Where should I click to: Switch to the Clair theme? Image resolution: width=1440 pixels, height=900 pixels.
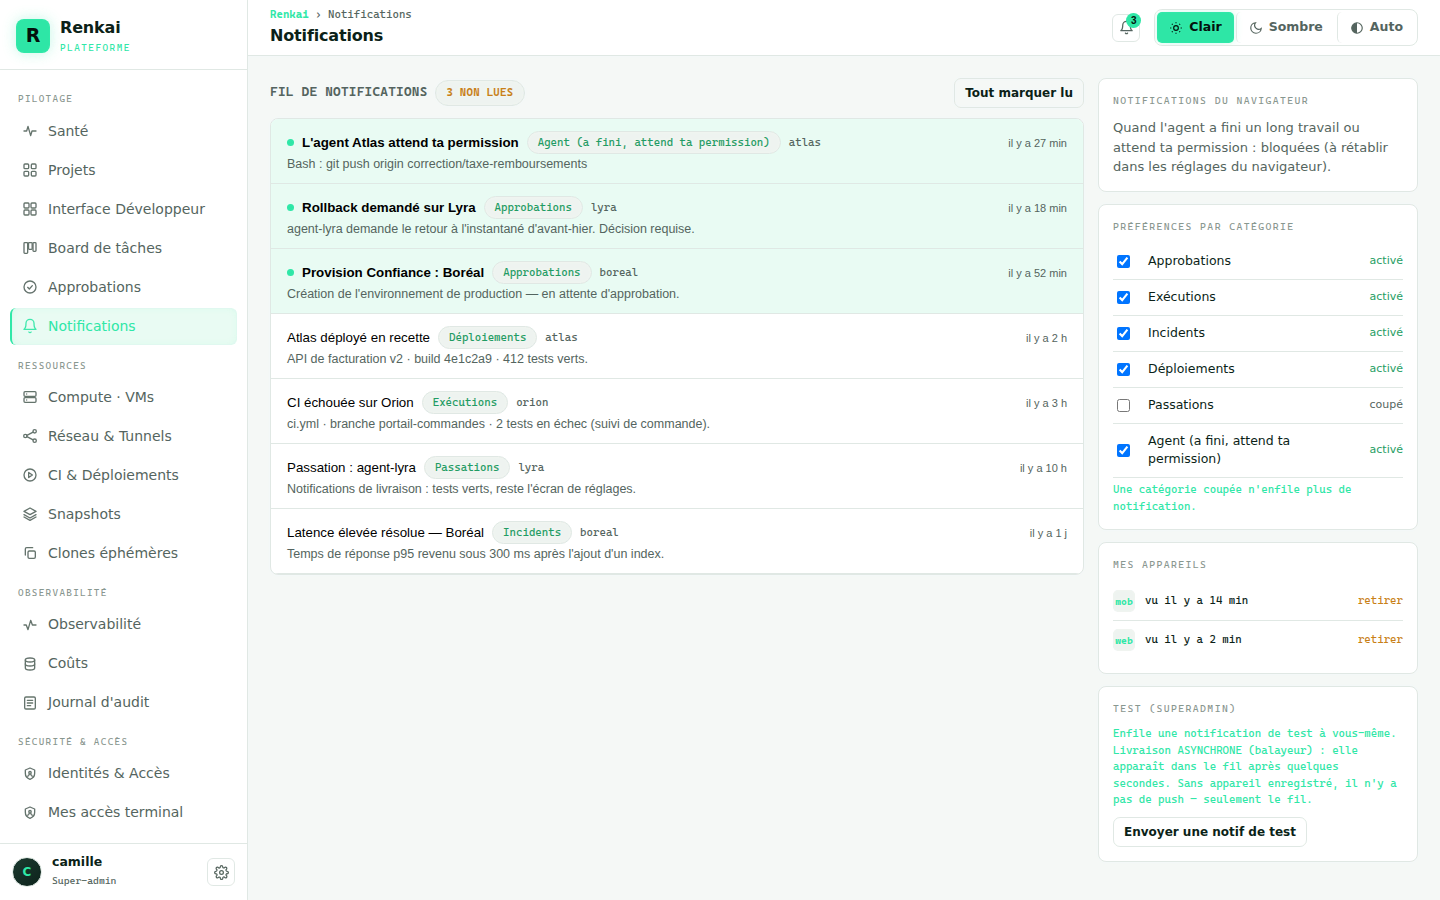pyautogui.click(x=1195, y=27)
